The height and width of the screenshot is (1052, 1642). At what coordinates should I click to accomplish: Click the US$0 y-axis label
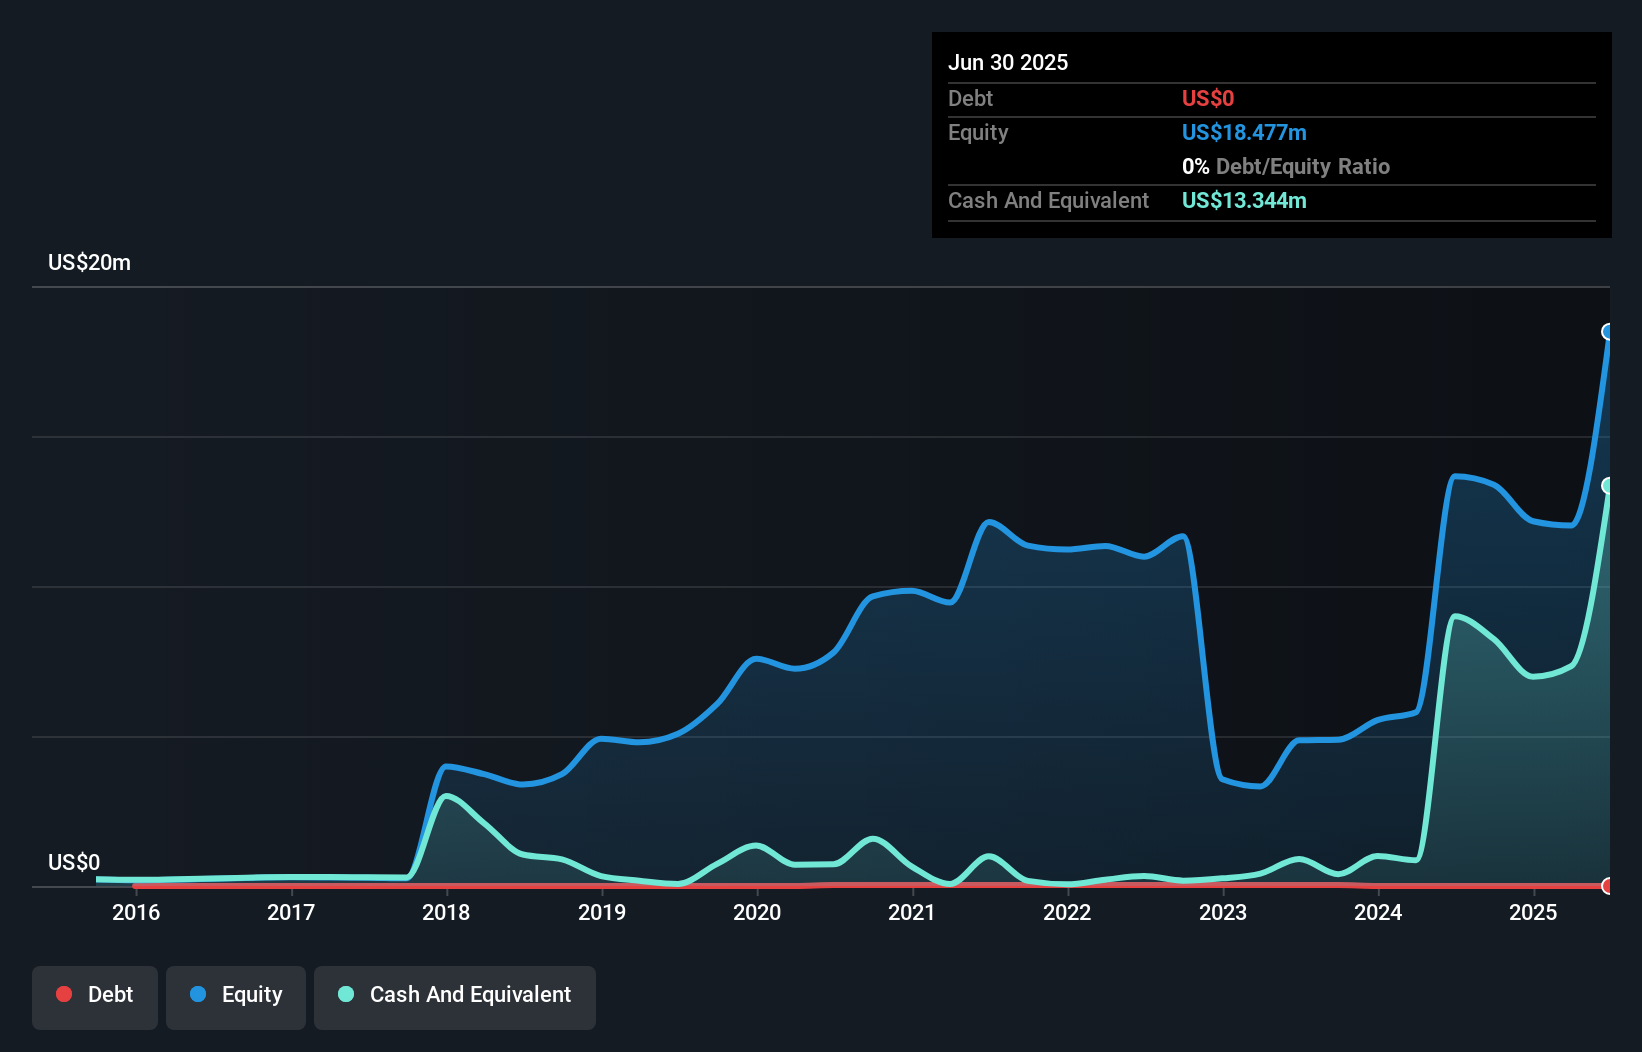point(74,862)
